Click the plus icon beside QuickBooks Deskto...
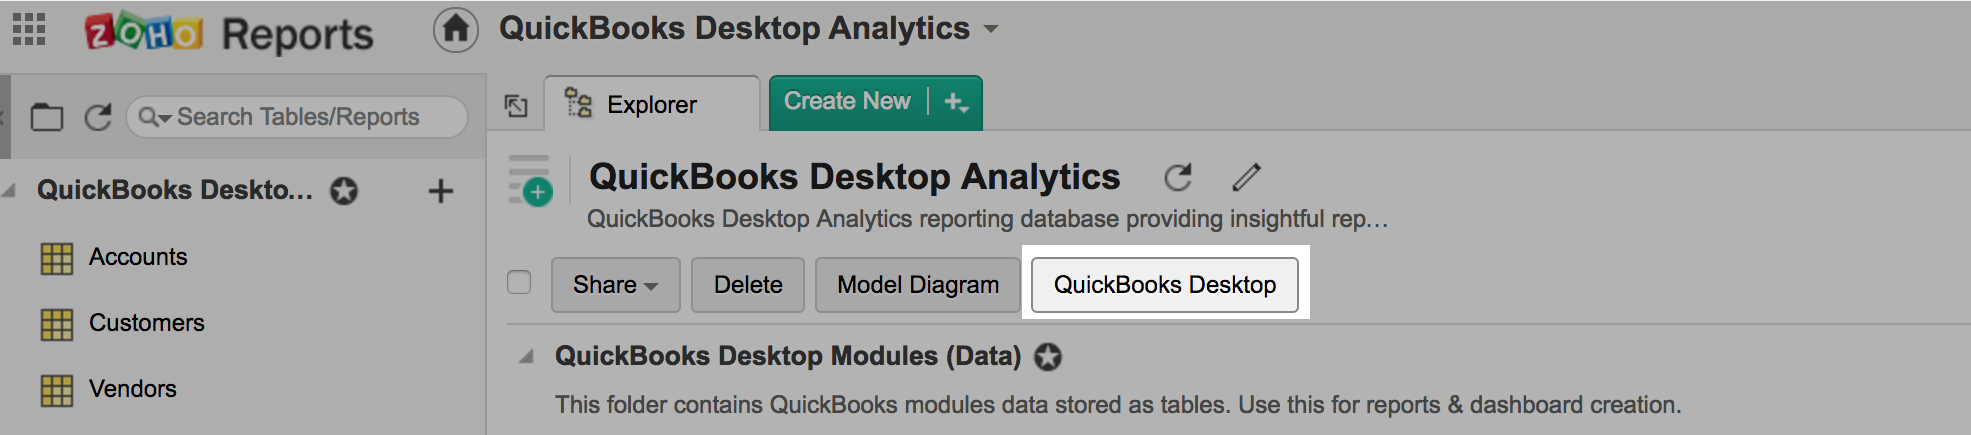Viewport: 1971px width, 435px height. click(x=440, y=191)
